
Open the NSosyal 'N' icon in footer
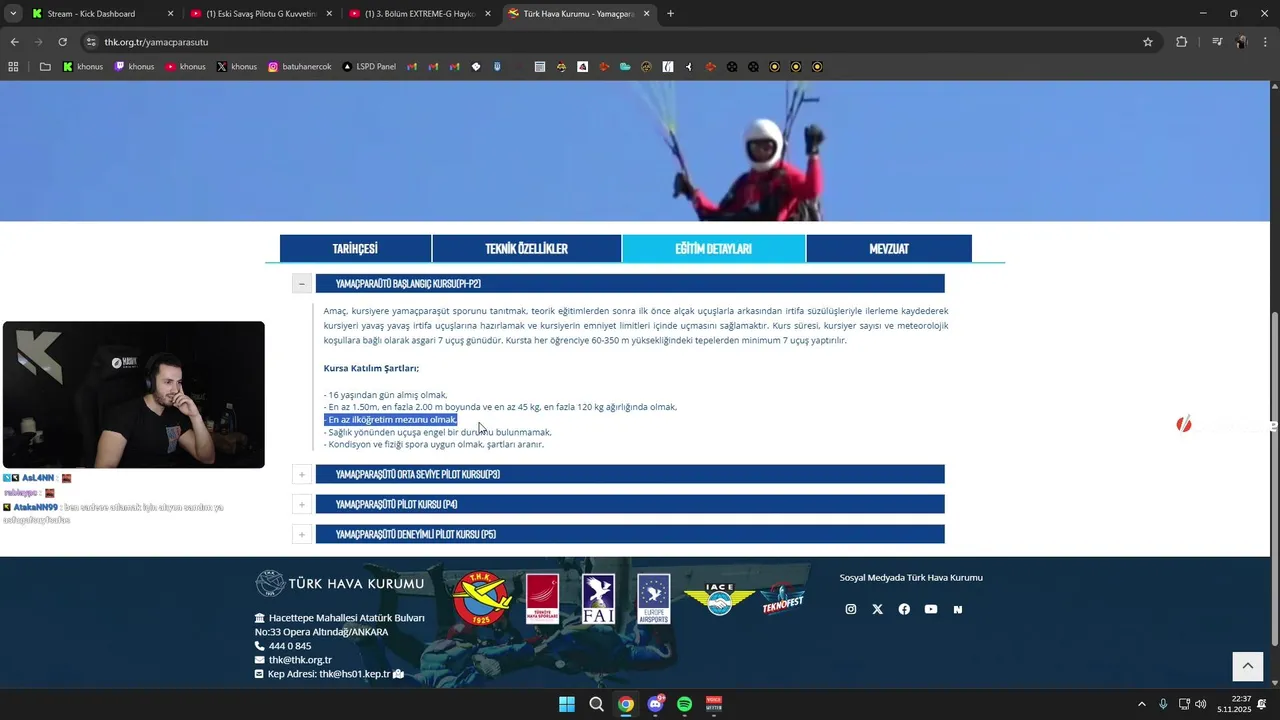point(958,609)
